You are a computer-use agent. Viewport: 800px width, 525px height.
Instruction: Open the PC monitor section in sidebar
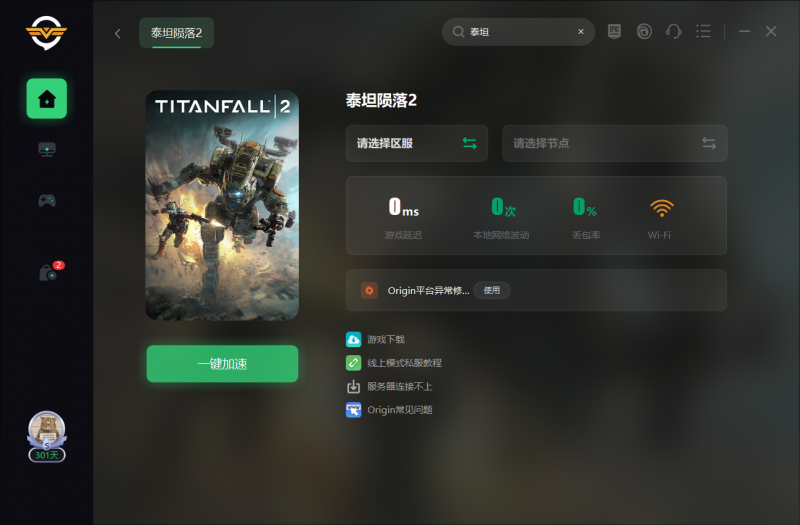coord(47,149)
